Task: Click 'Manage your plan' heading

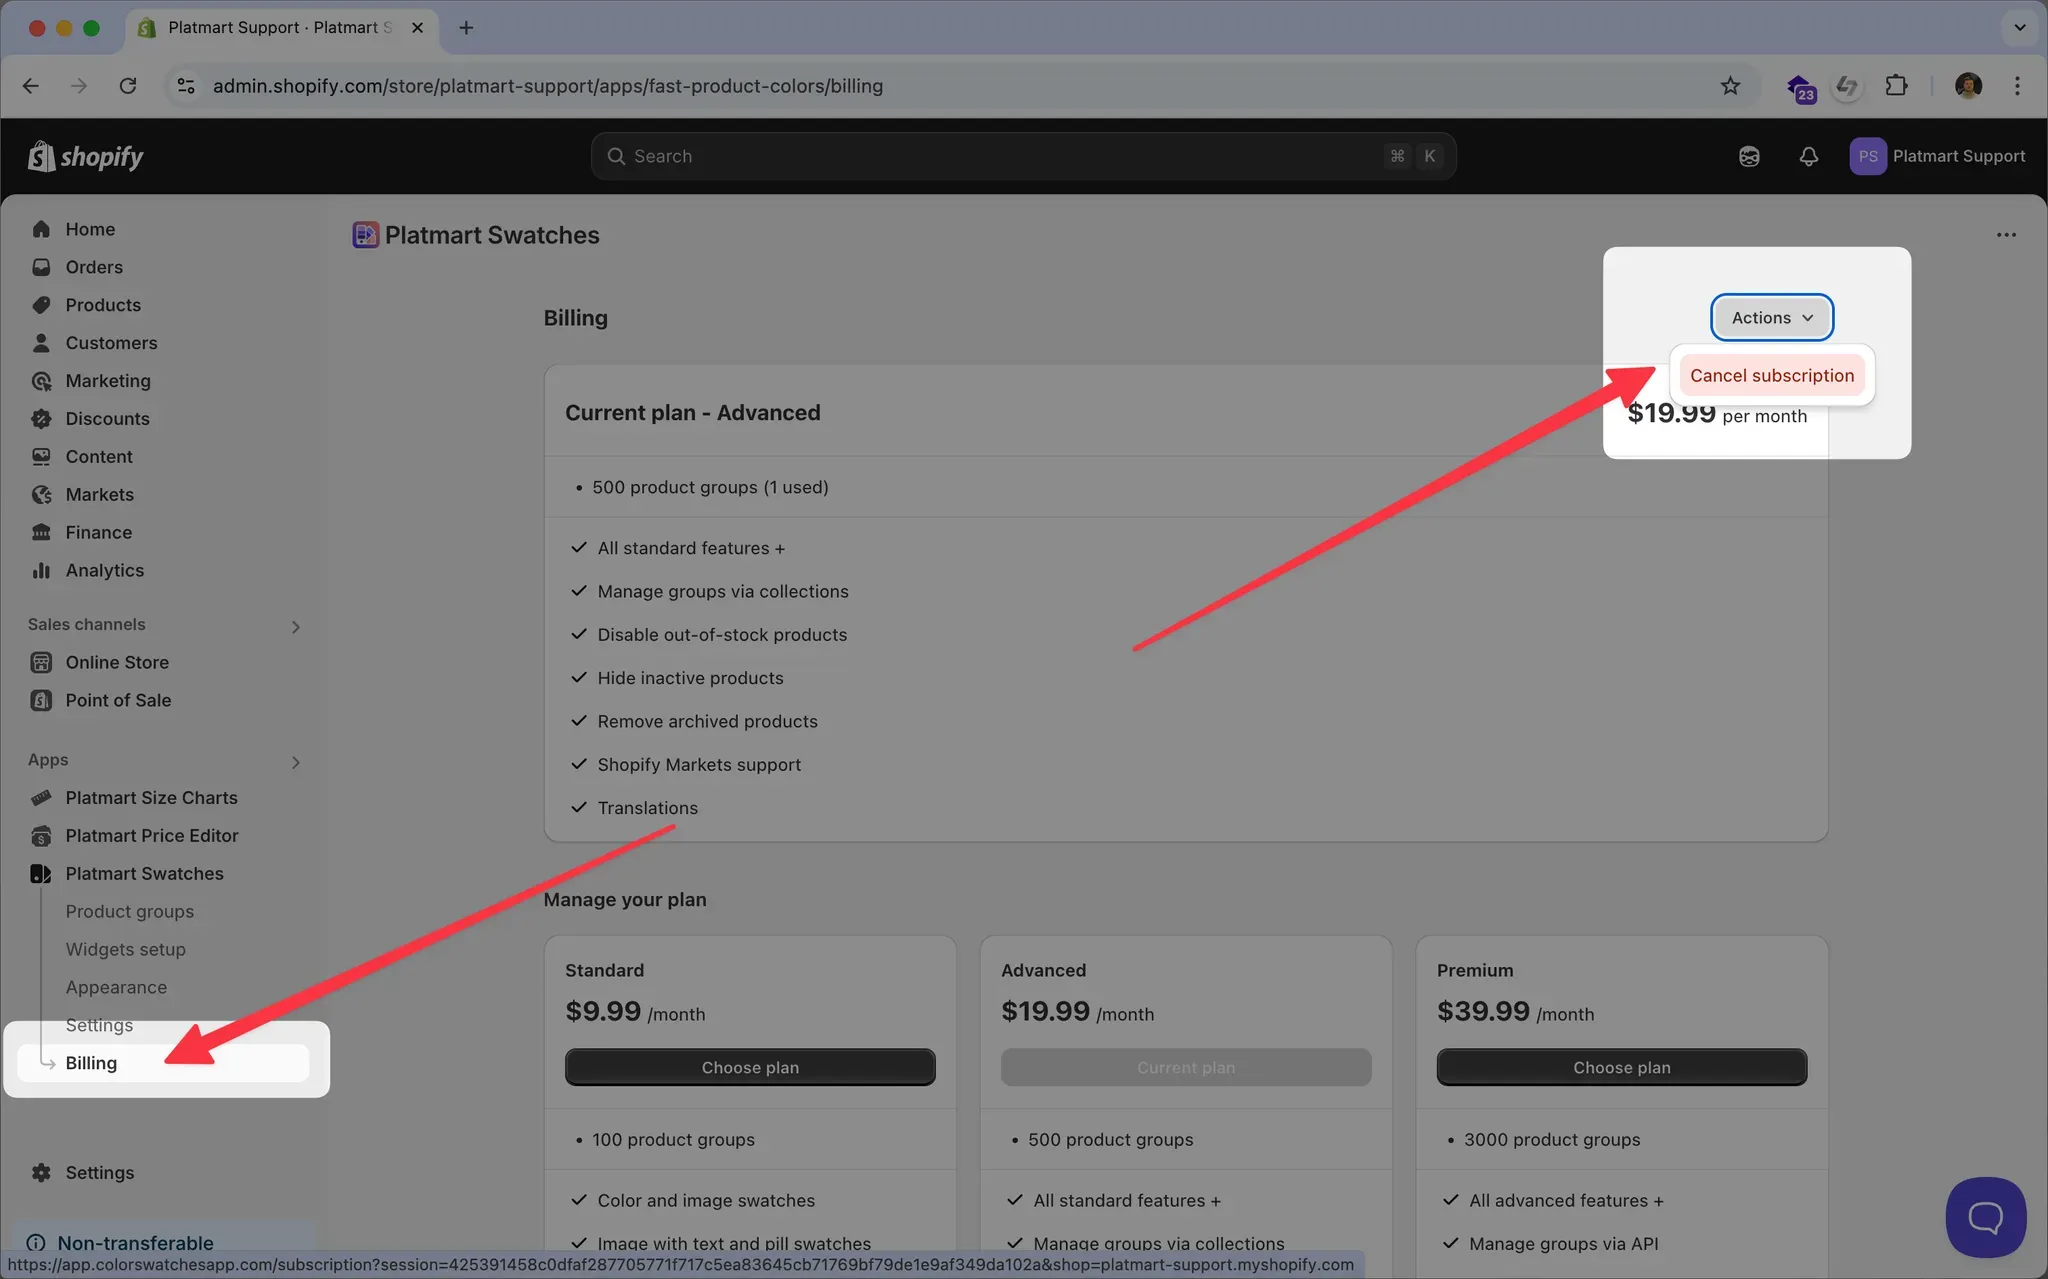Action: coord(625,899)
